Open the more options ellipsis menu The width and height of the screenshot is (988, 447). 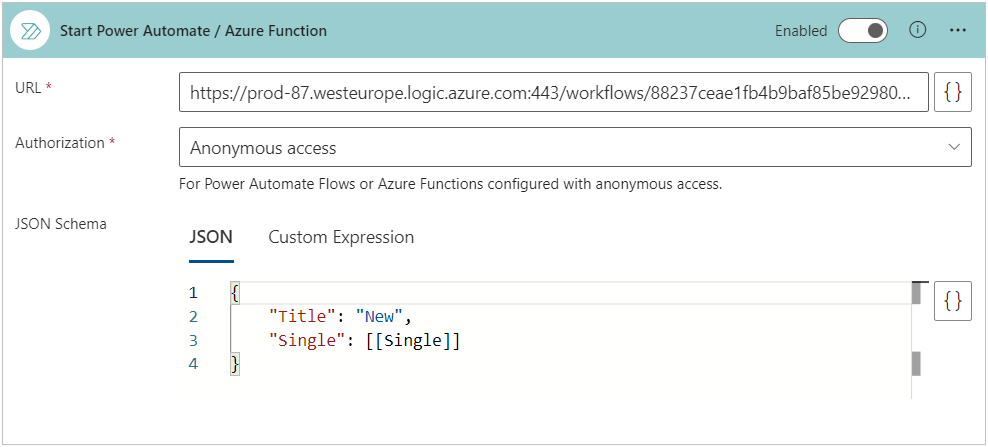(x=958, y=31)
